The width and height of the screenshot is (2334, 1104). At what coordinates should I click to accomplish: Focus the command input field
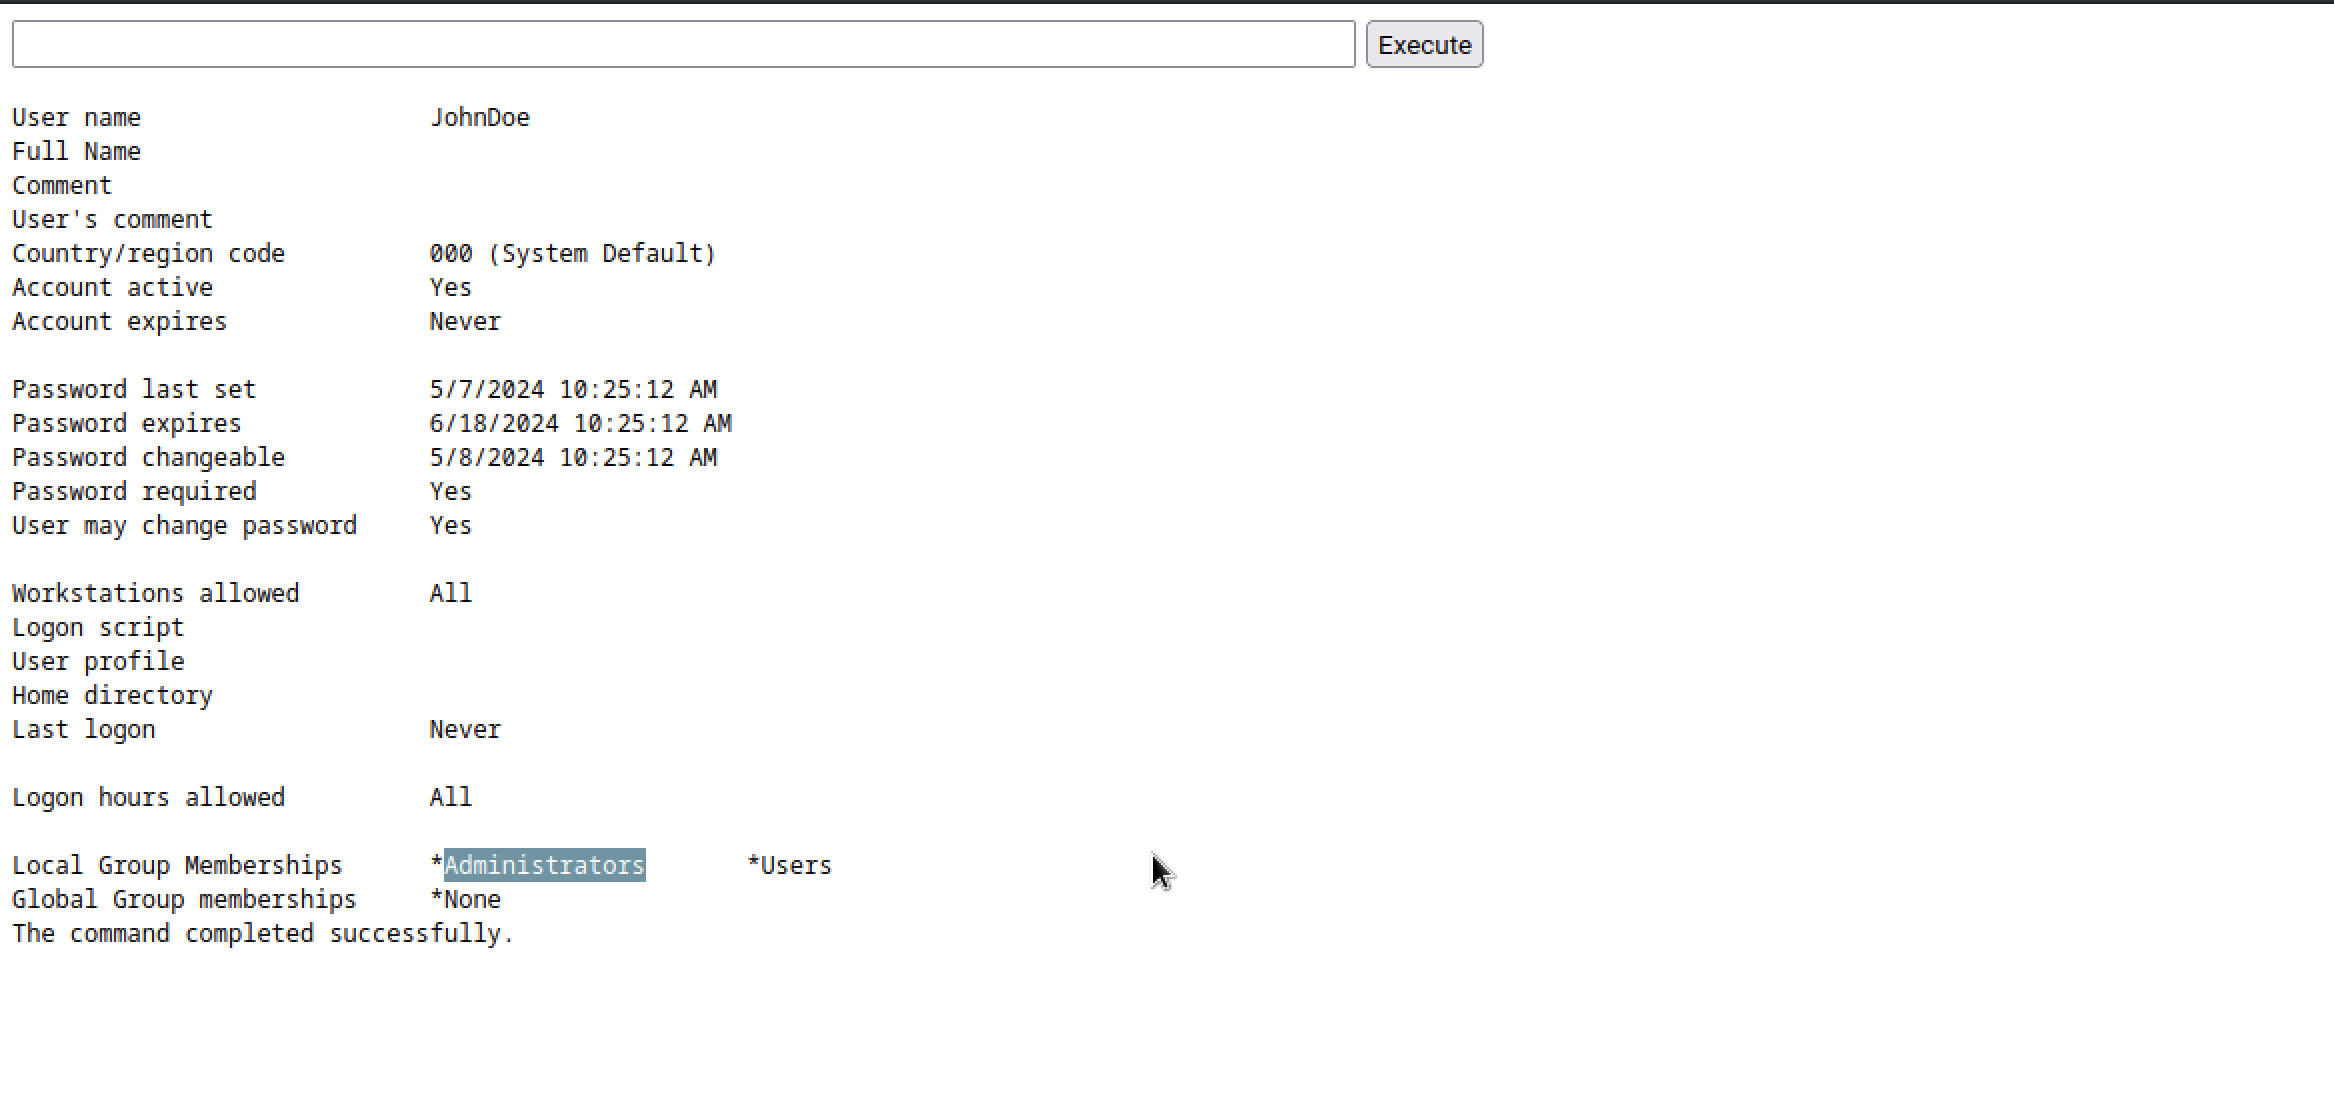click(x=684, y=45)
